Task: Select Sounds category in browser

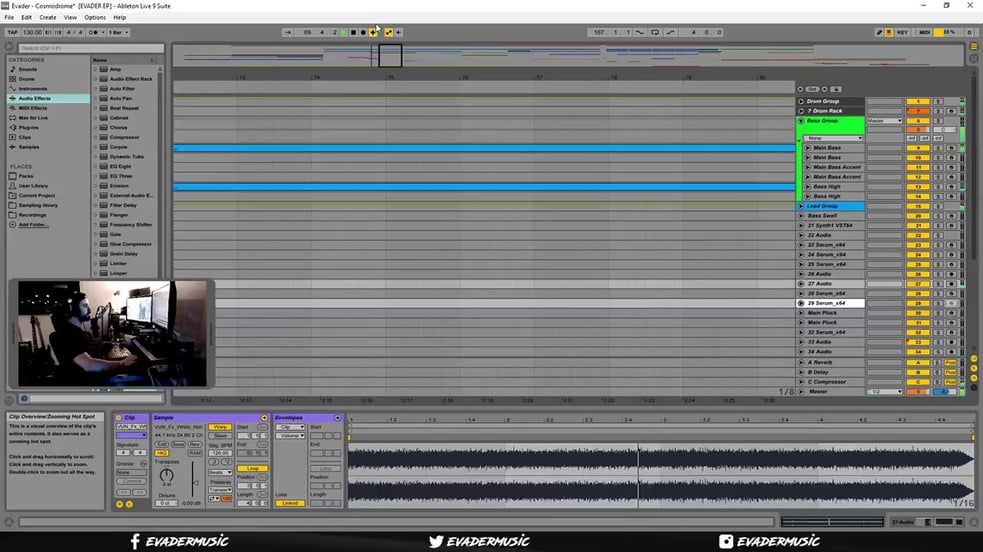Action: click(28, 69)
